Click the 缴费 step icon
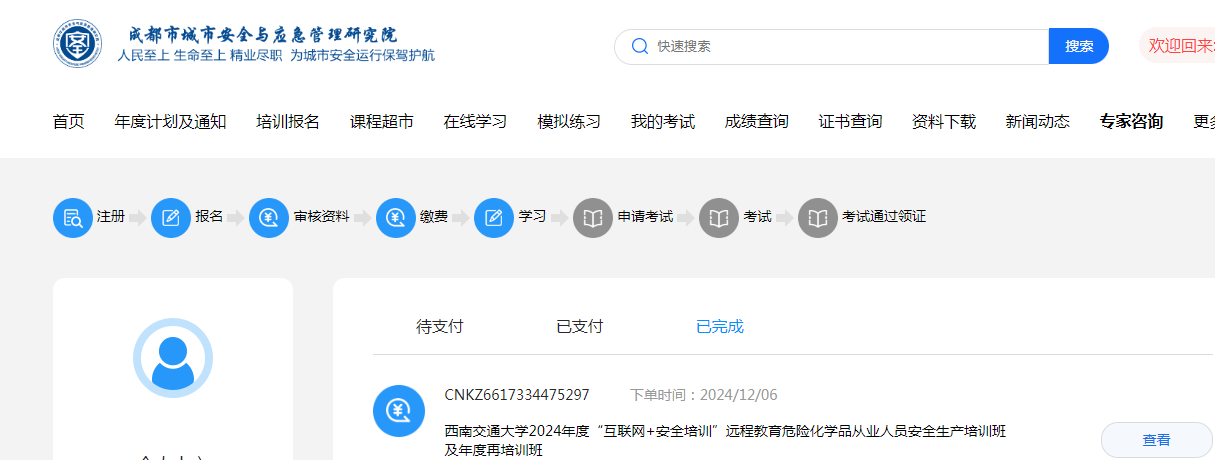1215x460 pixels. [x=396, y=218]
